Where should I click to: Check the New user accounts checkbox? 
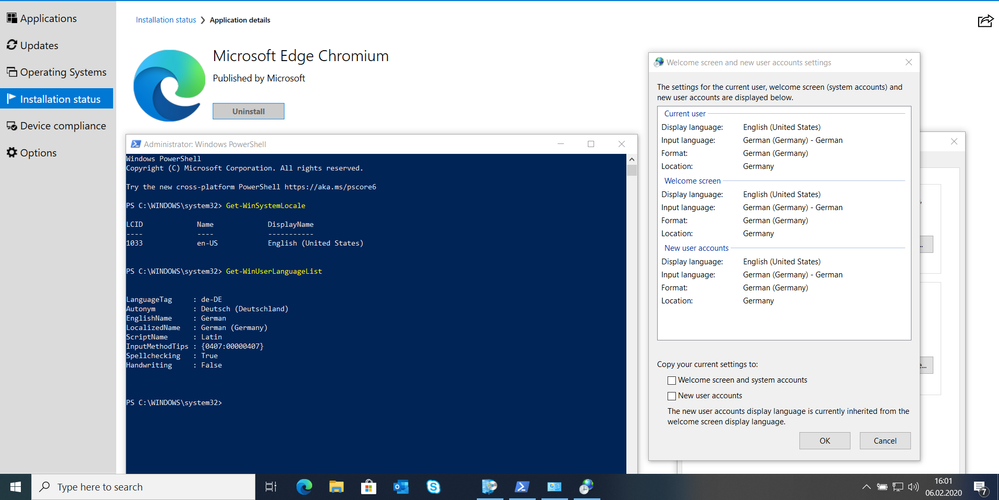click(672, 396)
